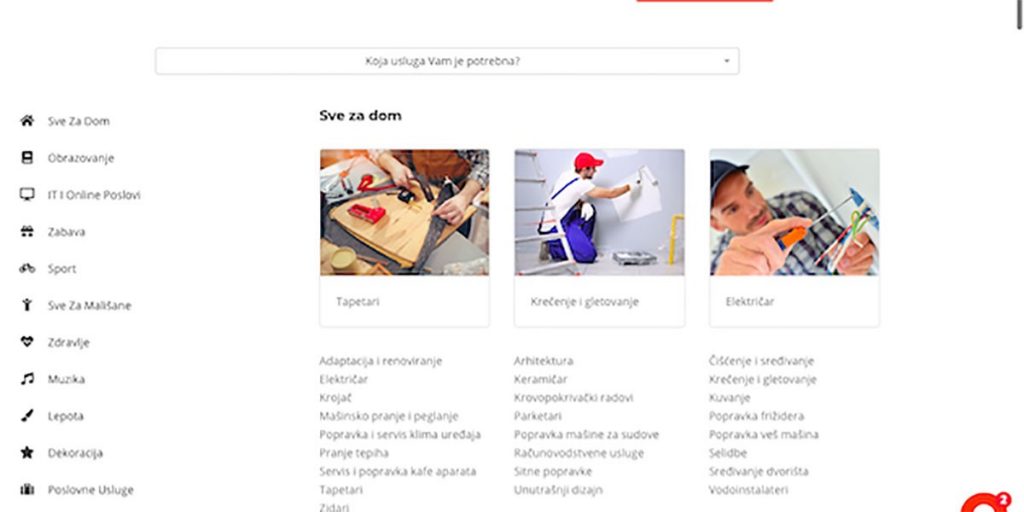
Task: Click the bicycle icon beside Sport
Action: tap(27, 268)
